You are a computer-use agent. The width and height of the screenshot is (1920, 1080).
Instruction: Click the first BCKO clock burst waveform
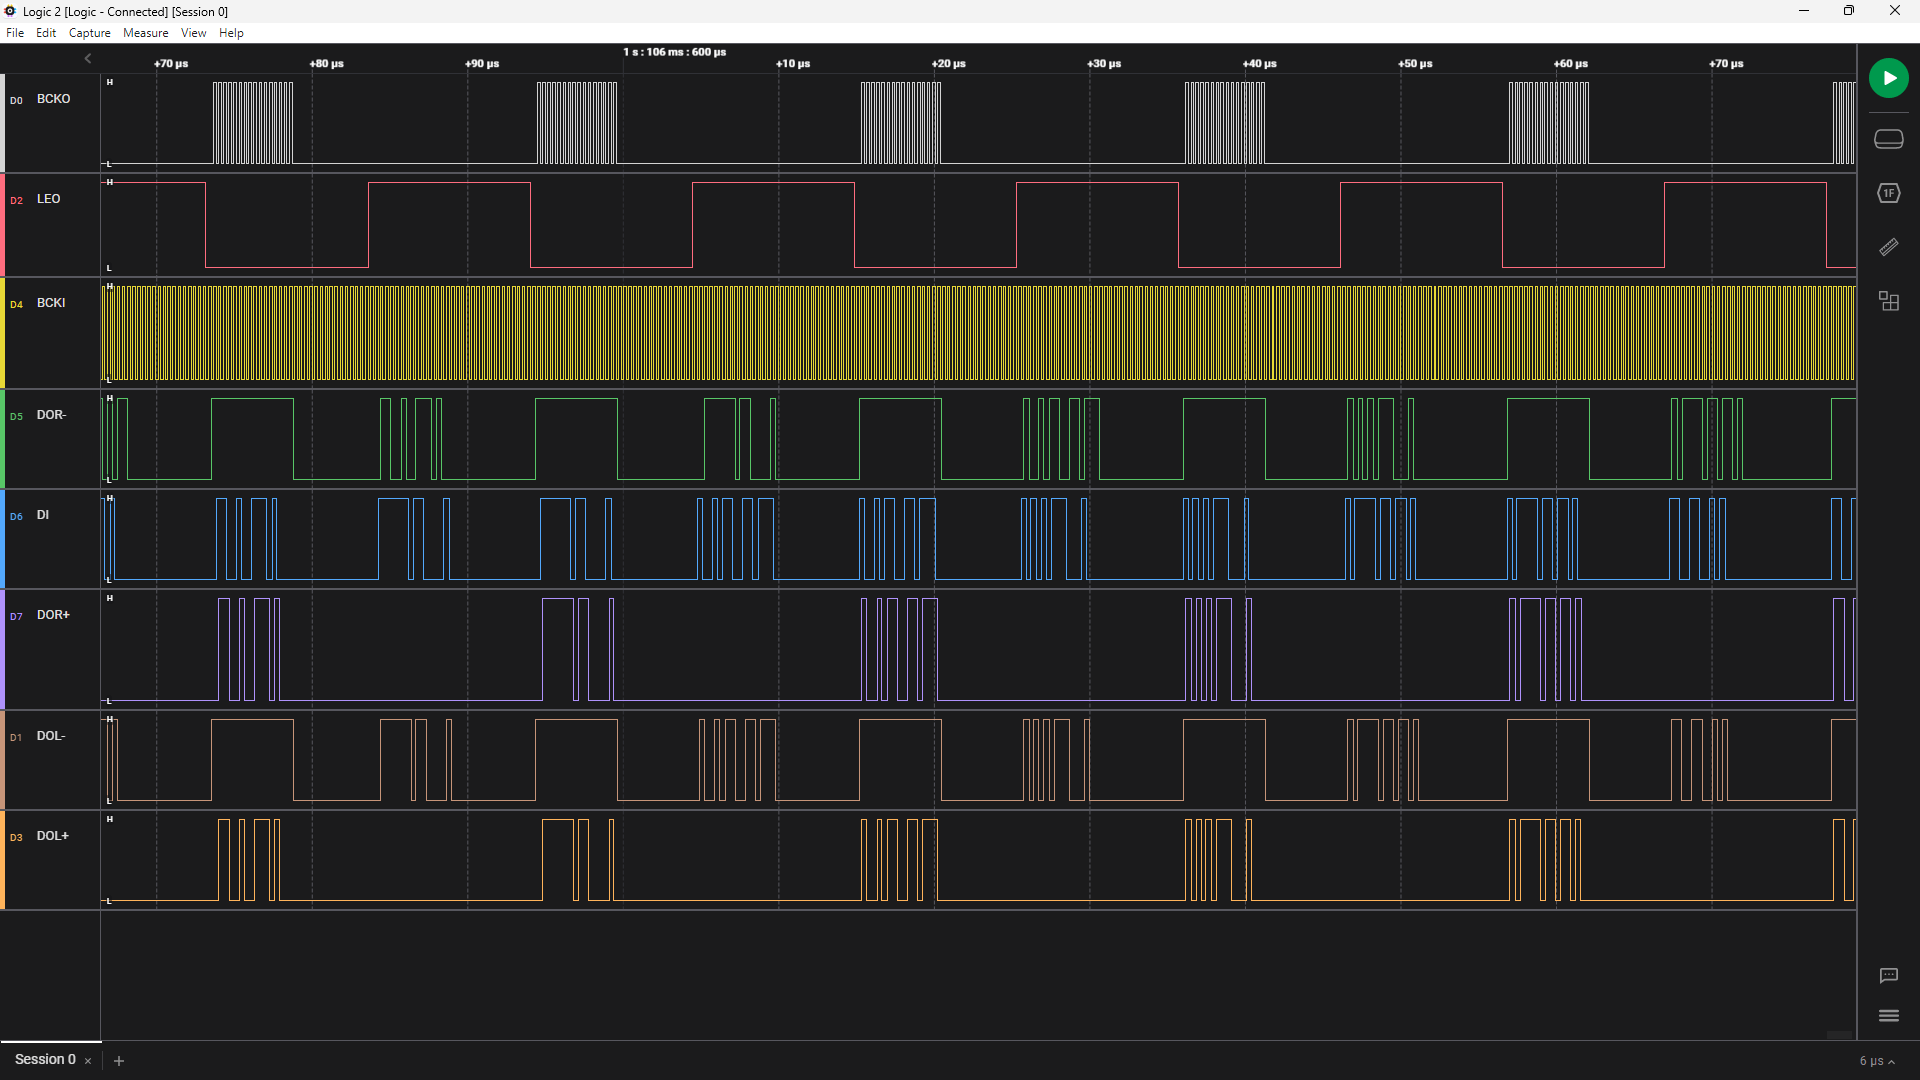tap(253, 122)
